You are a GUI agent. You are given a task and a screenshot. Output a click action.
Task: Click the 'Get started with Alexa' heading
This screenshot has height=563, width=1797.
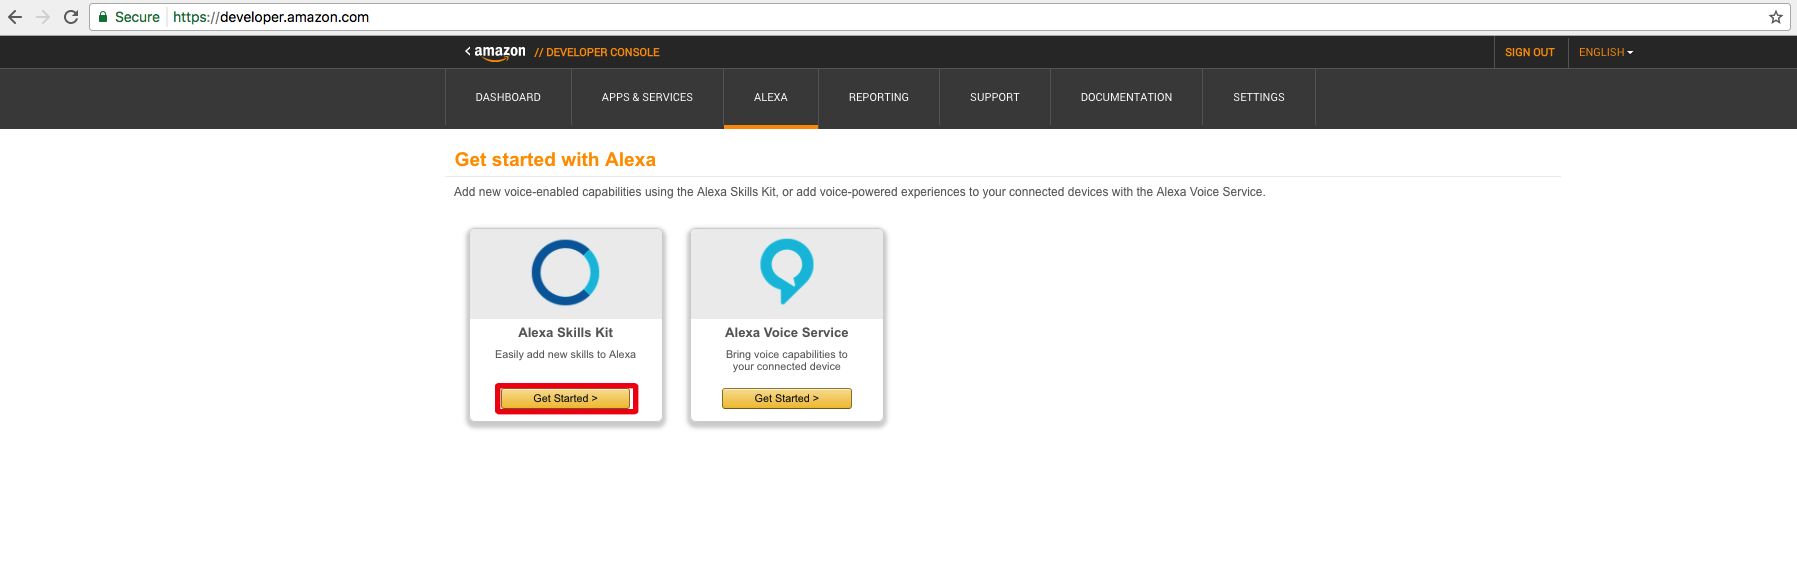[x=555, y=160]
